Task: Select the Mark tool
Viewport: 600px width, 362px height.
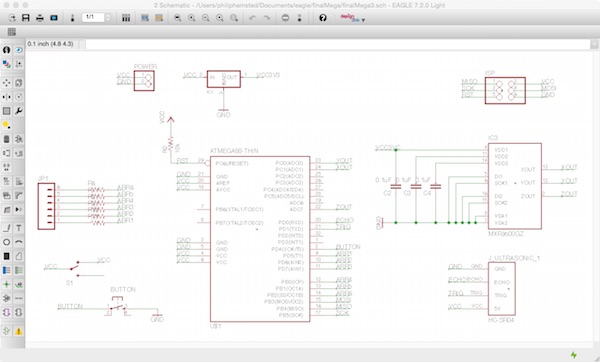Action: (x=18, y=64)
